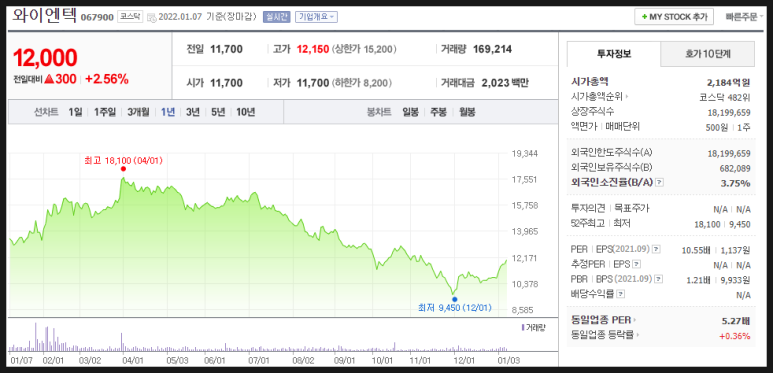Select the 1일 line chart range
Image resolution: width=773 pixels, height=373 pixels.
[75, 112]
